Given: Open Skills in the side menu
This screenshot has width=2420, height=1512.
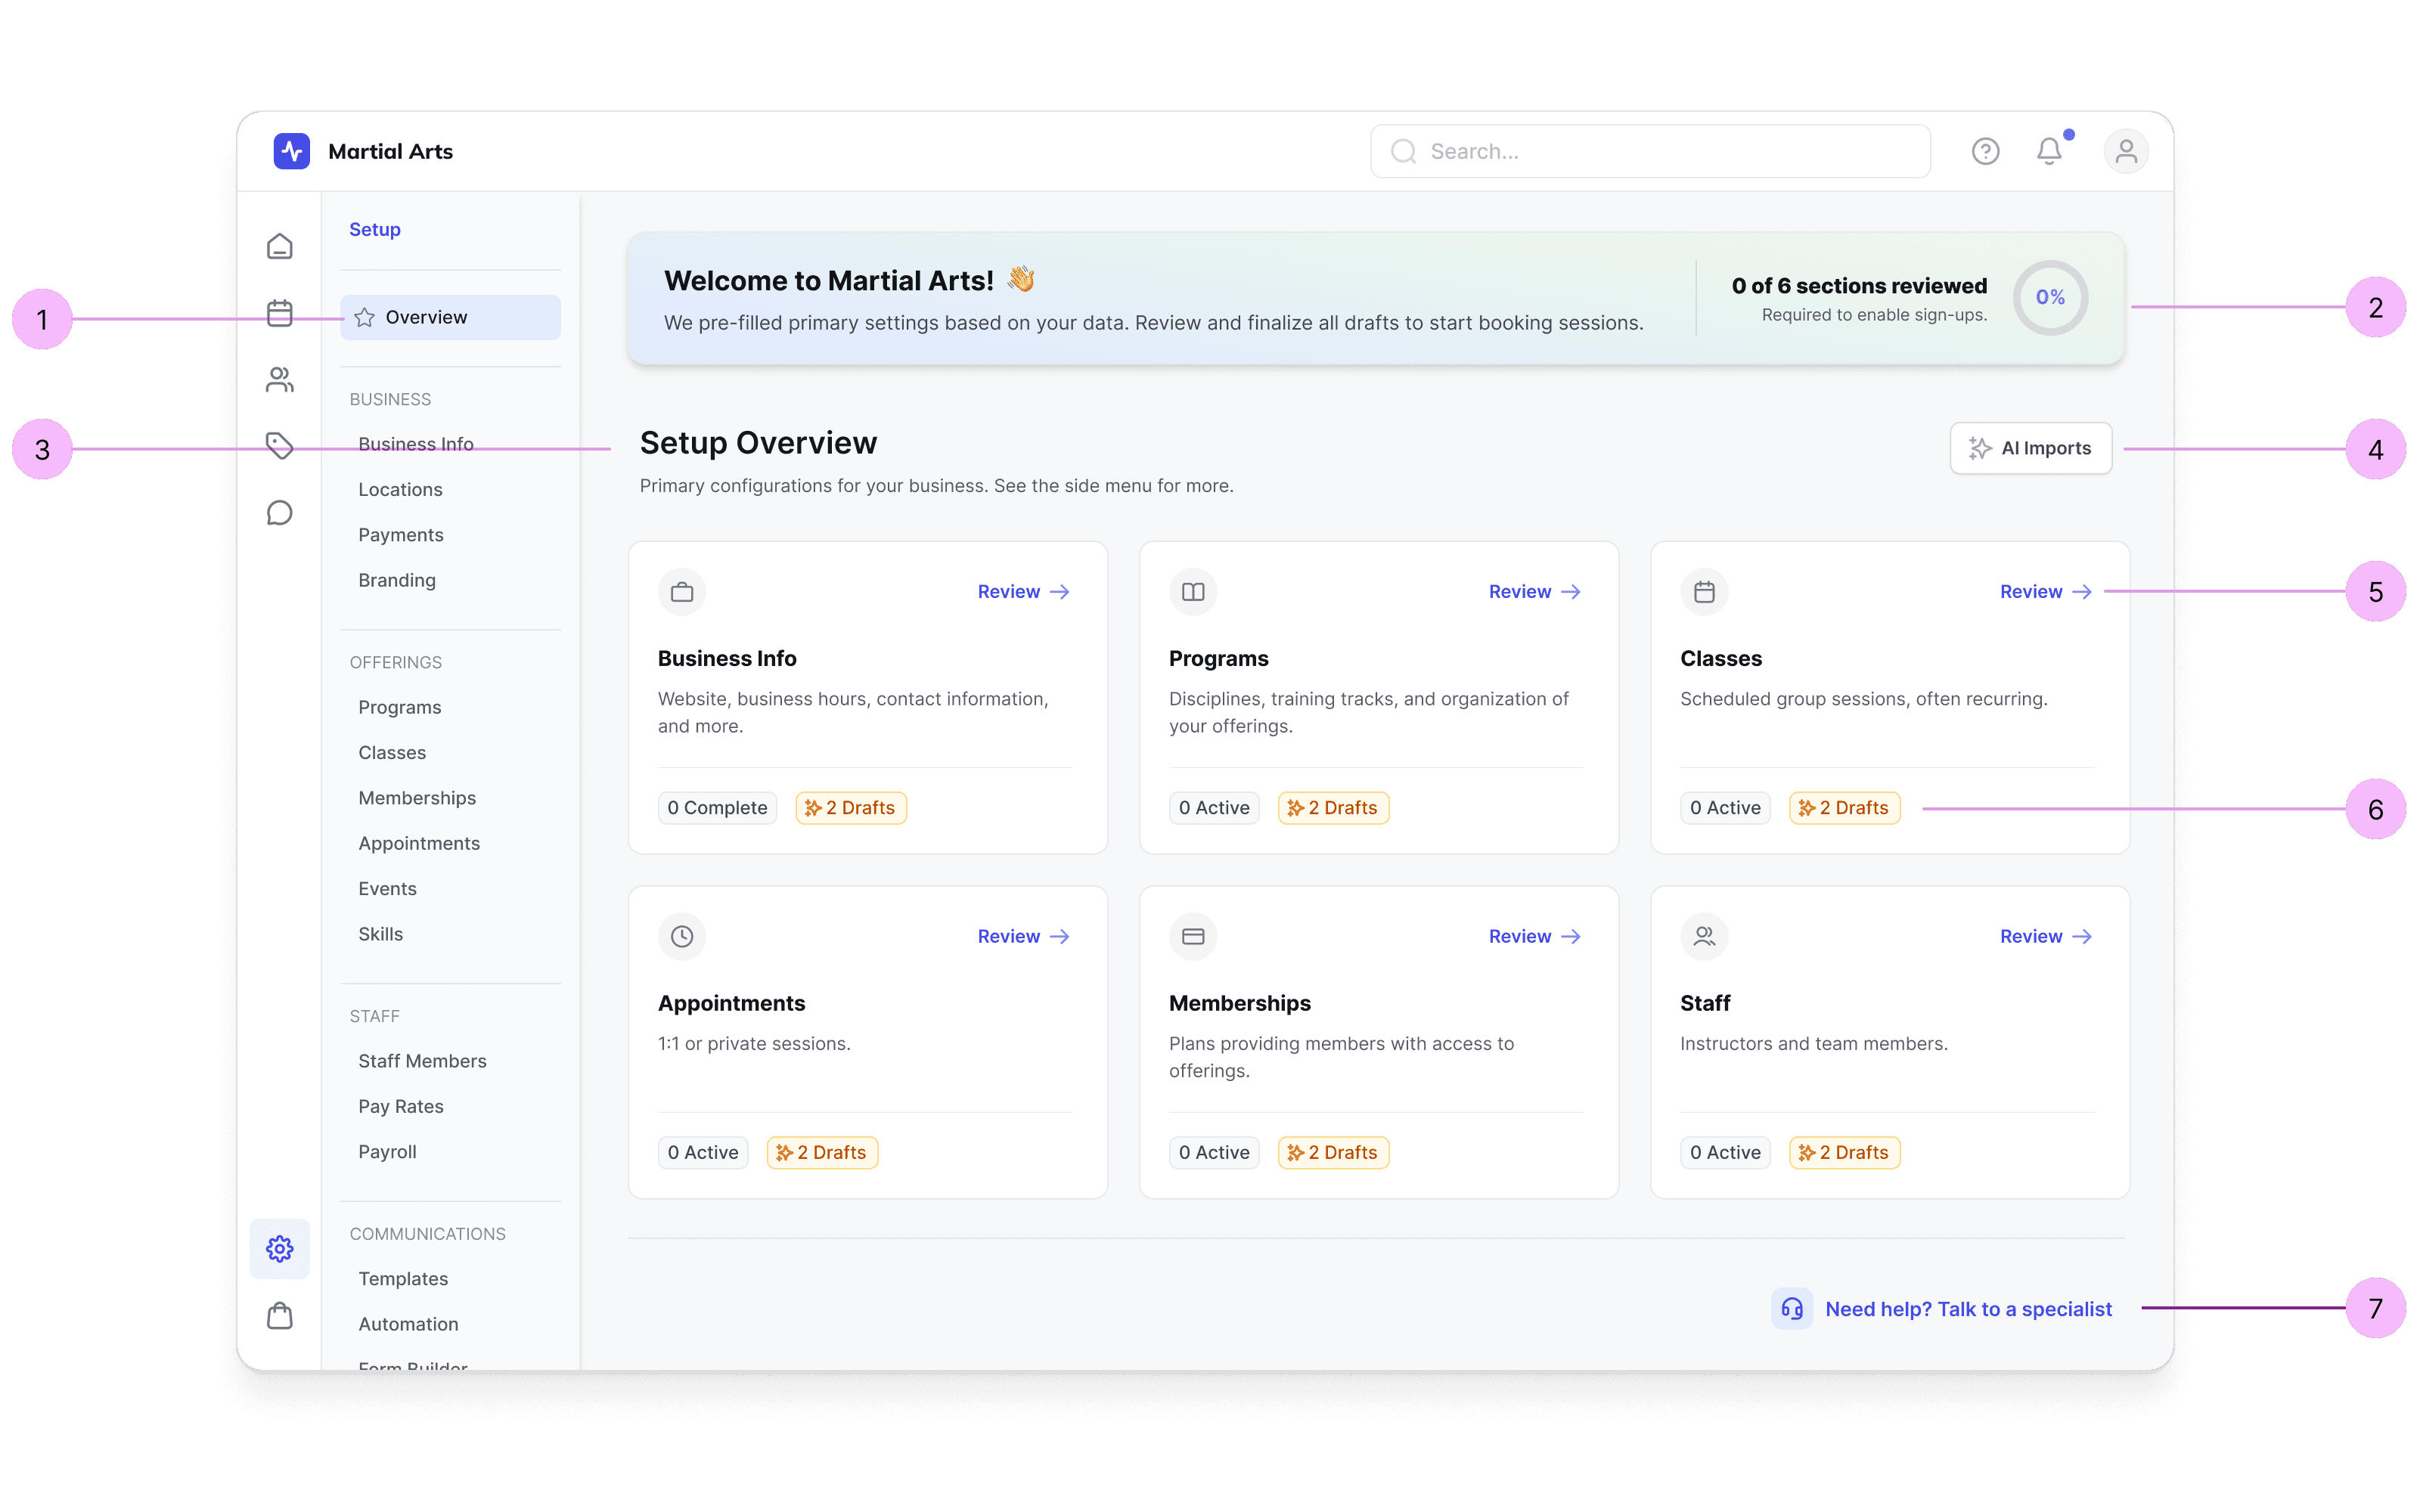Looking at the screenshot, I should tap(381, 934).
